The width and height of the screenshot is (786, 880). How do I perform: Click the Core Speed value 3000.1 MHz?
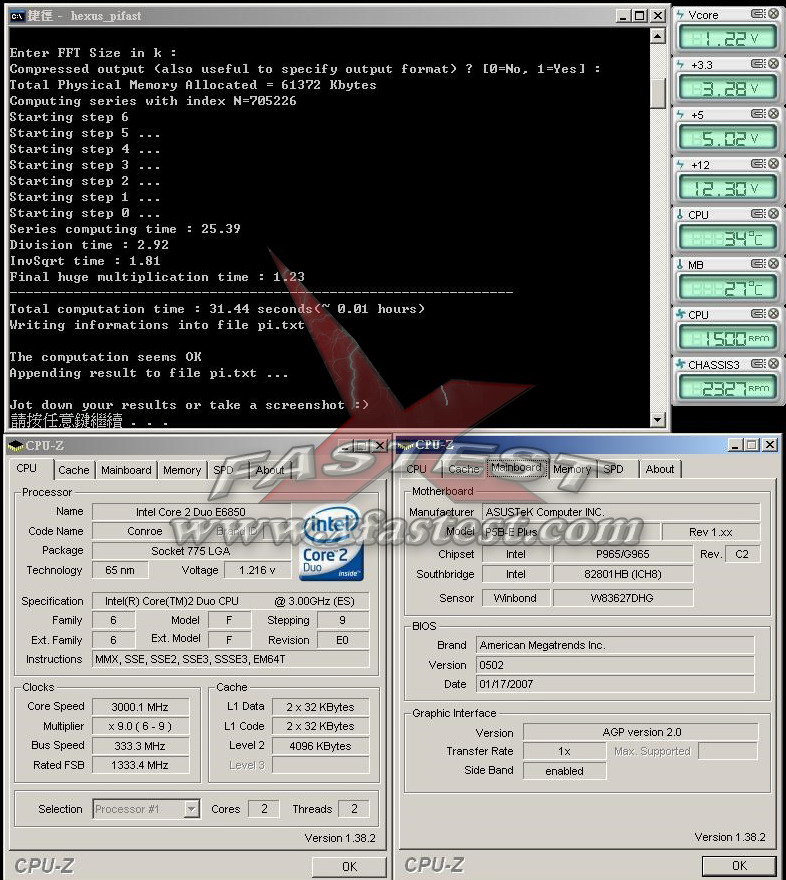point(140,707)
